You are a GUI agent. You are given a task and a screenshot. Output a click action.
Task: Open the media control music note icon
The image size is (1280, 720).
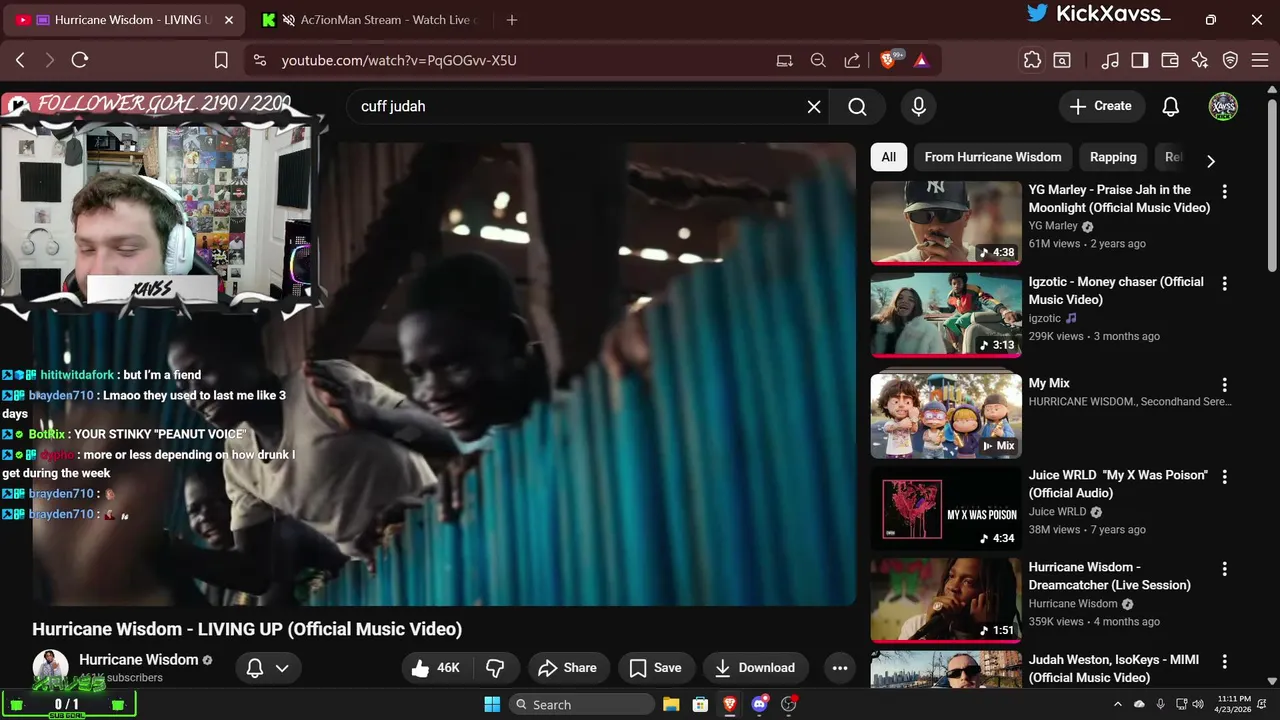tap(1110, 60)
